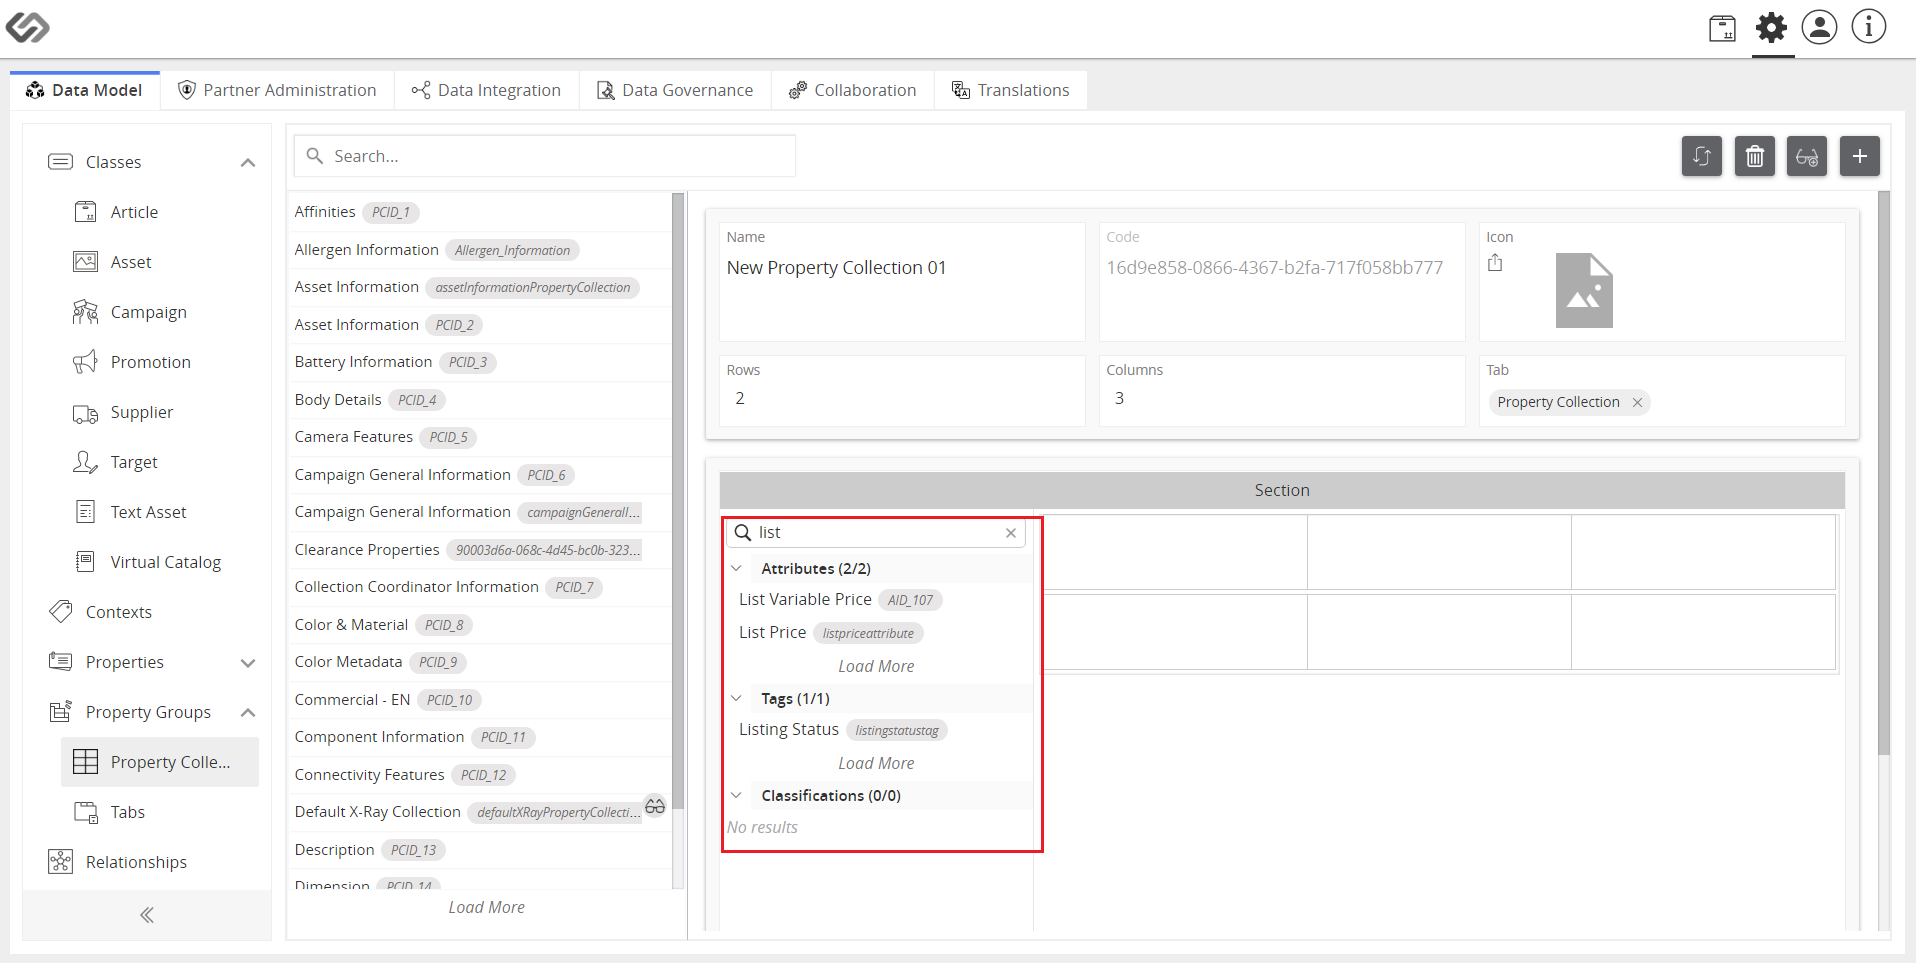Click Load More under Attributes
The image size is (1916, 963).
[x=876, y=666]
